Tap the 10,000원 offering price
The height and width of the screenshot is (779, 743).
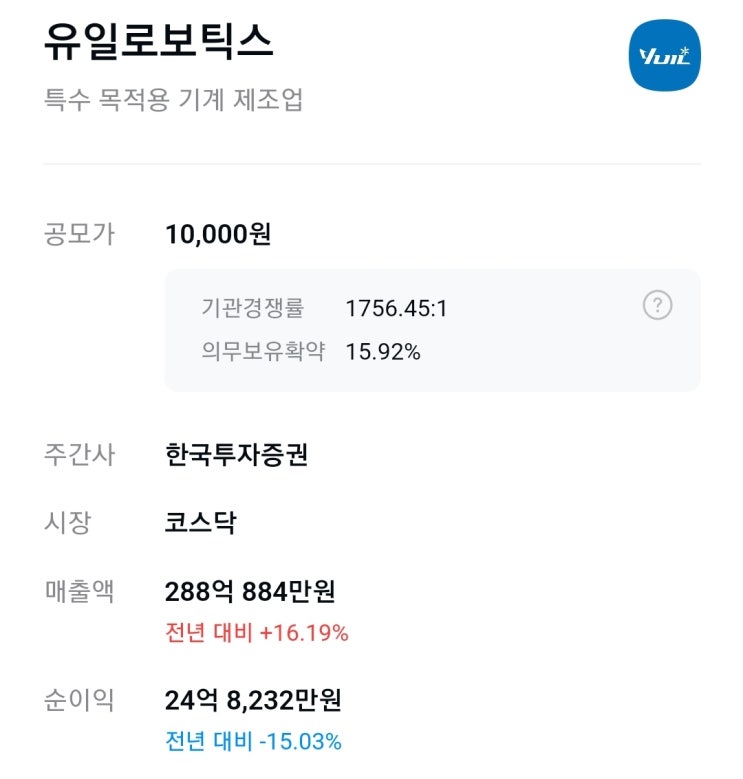[218, 234]
